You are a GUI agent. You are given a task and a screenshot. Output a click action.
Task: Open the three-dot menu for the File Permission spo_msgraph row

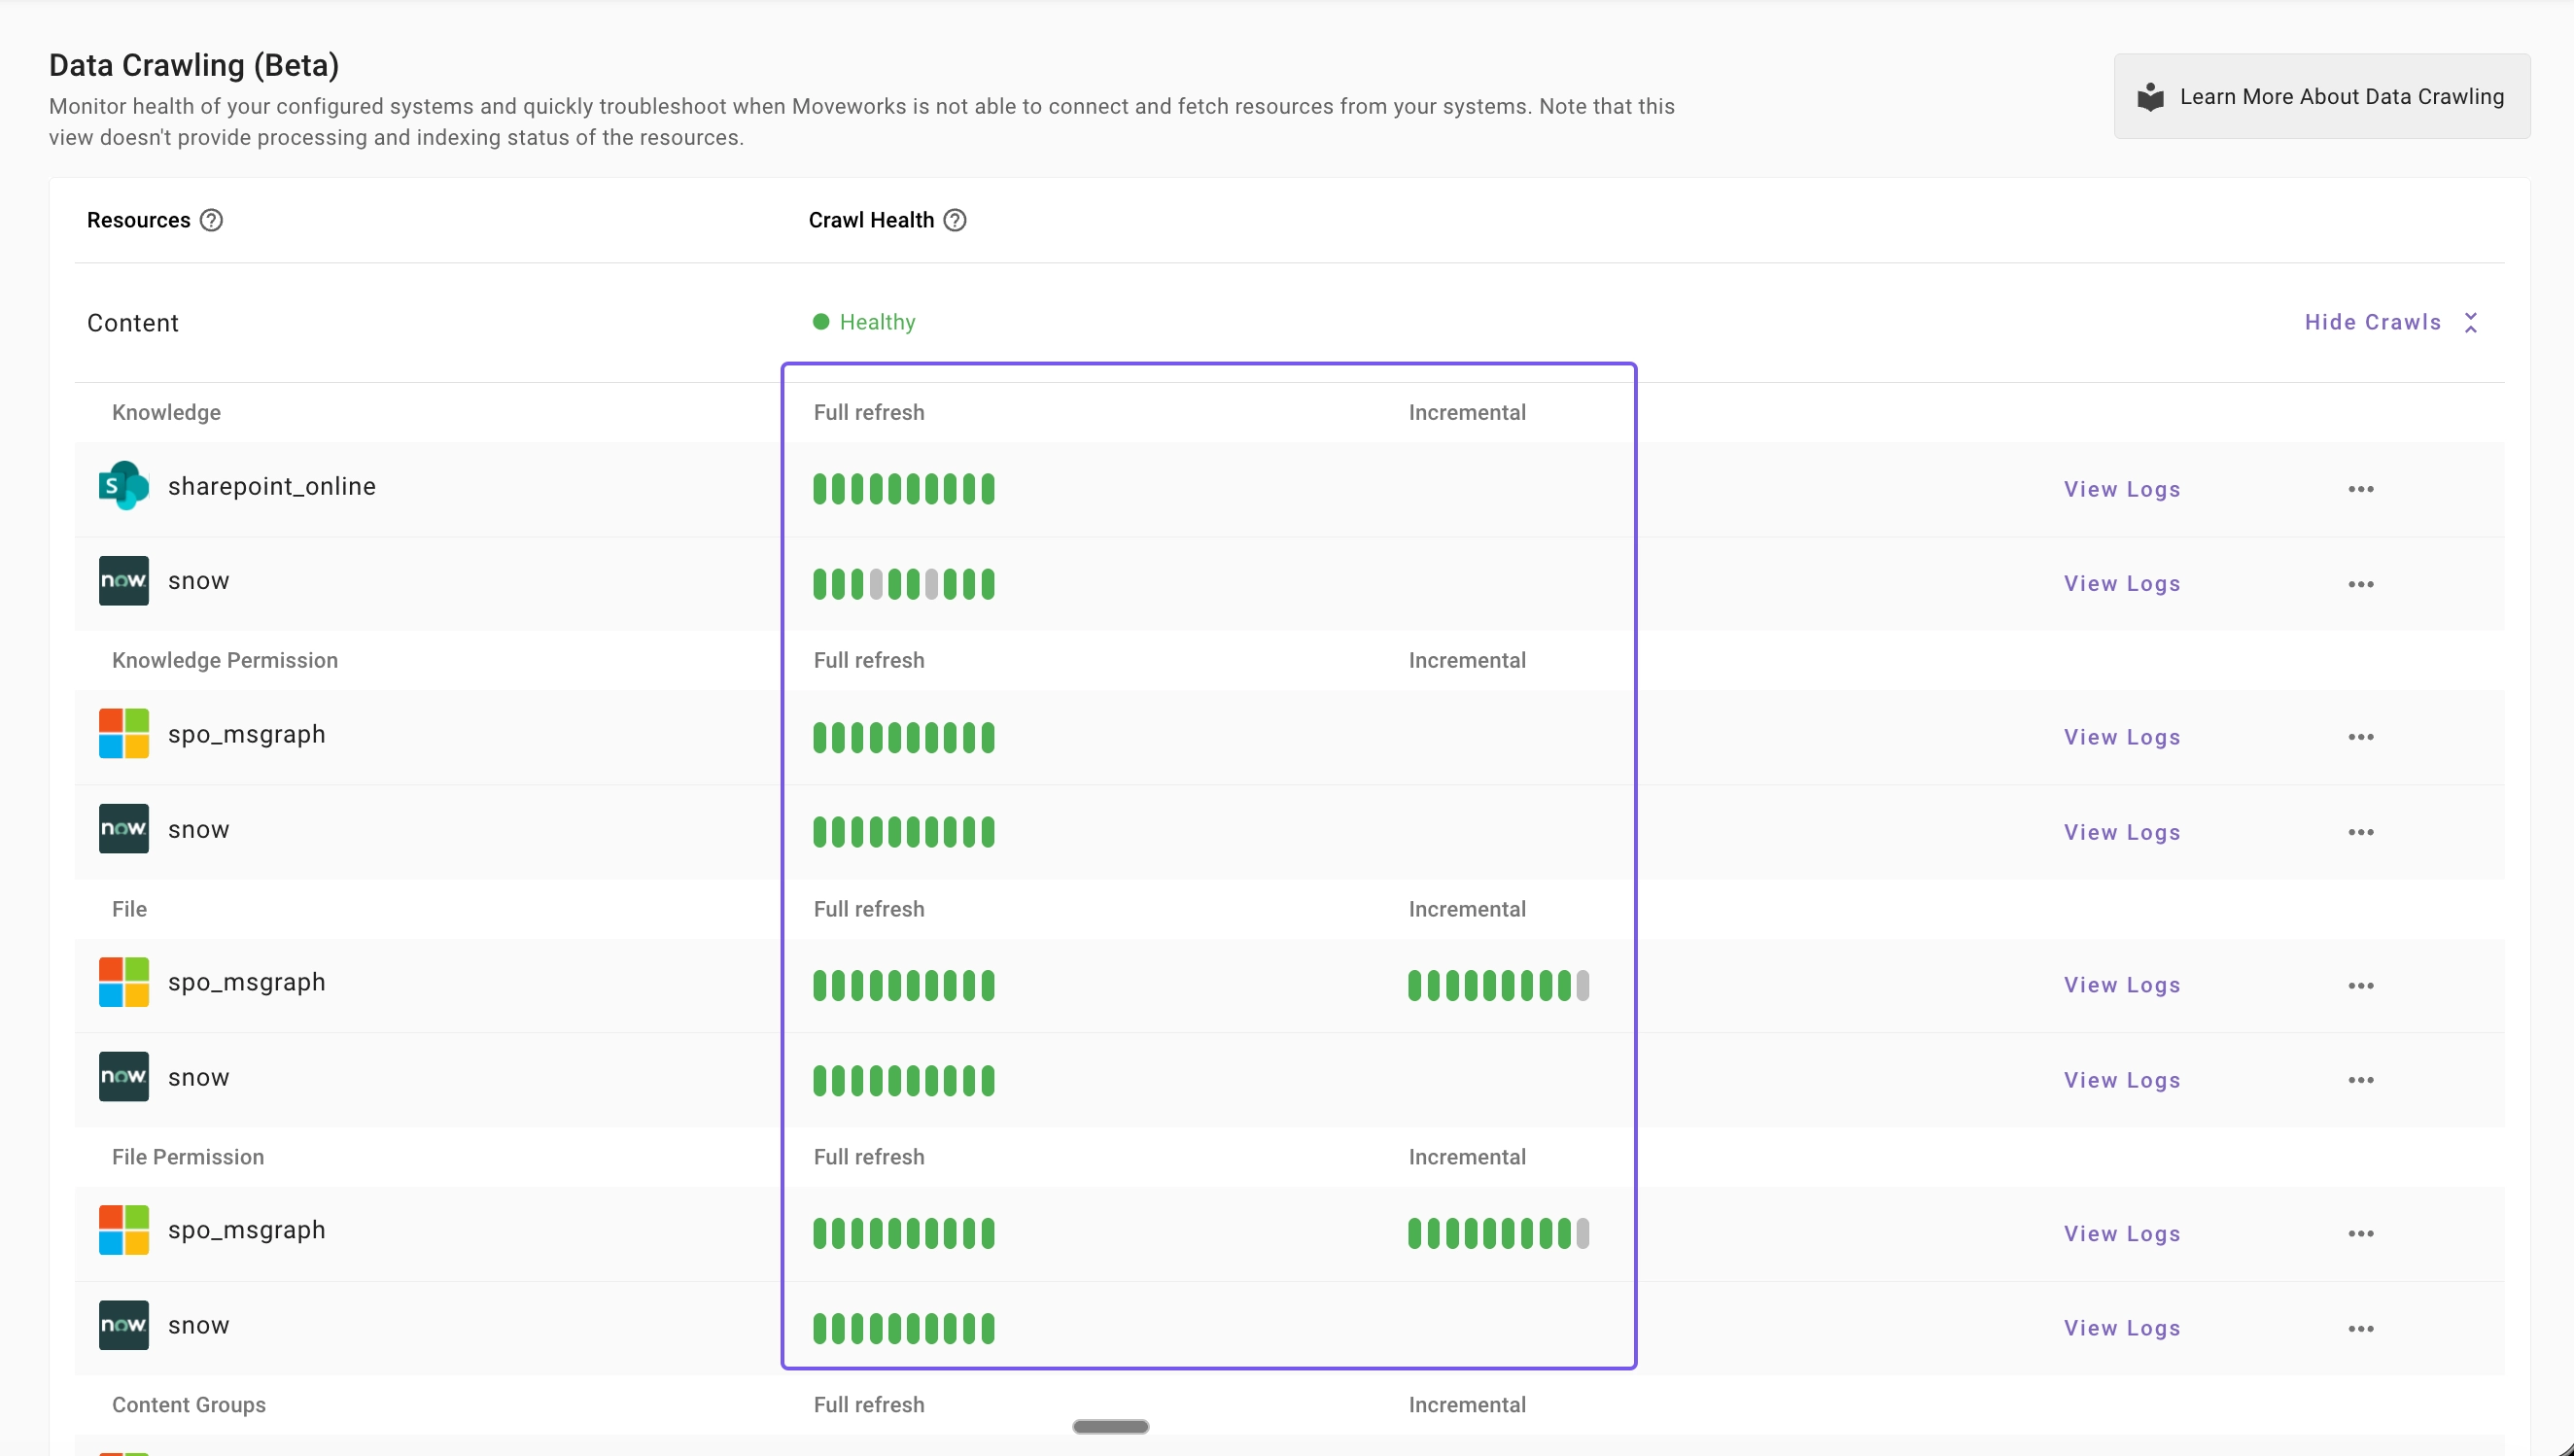tap(2360, 1233)
